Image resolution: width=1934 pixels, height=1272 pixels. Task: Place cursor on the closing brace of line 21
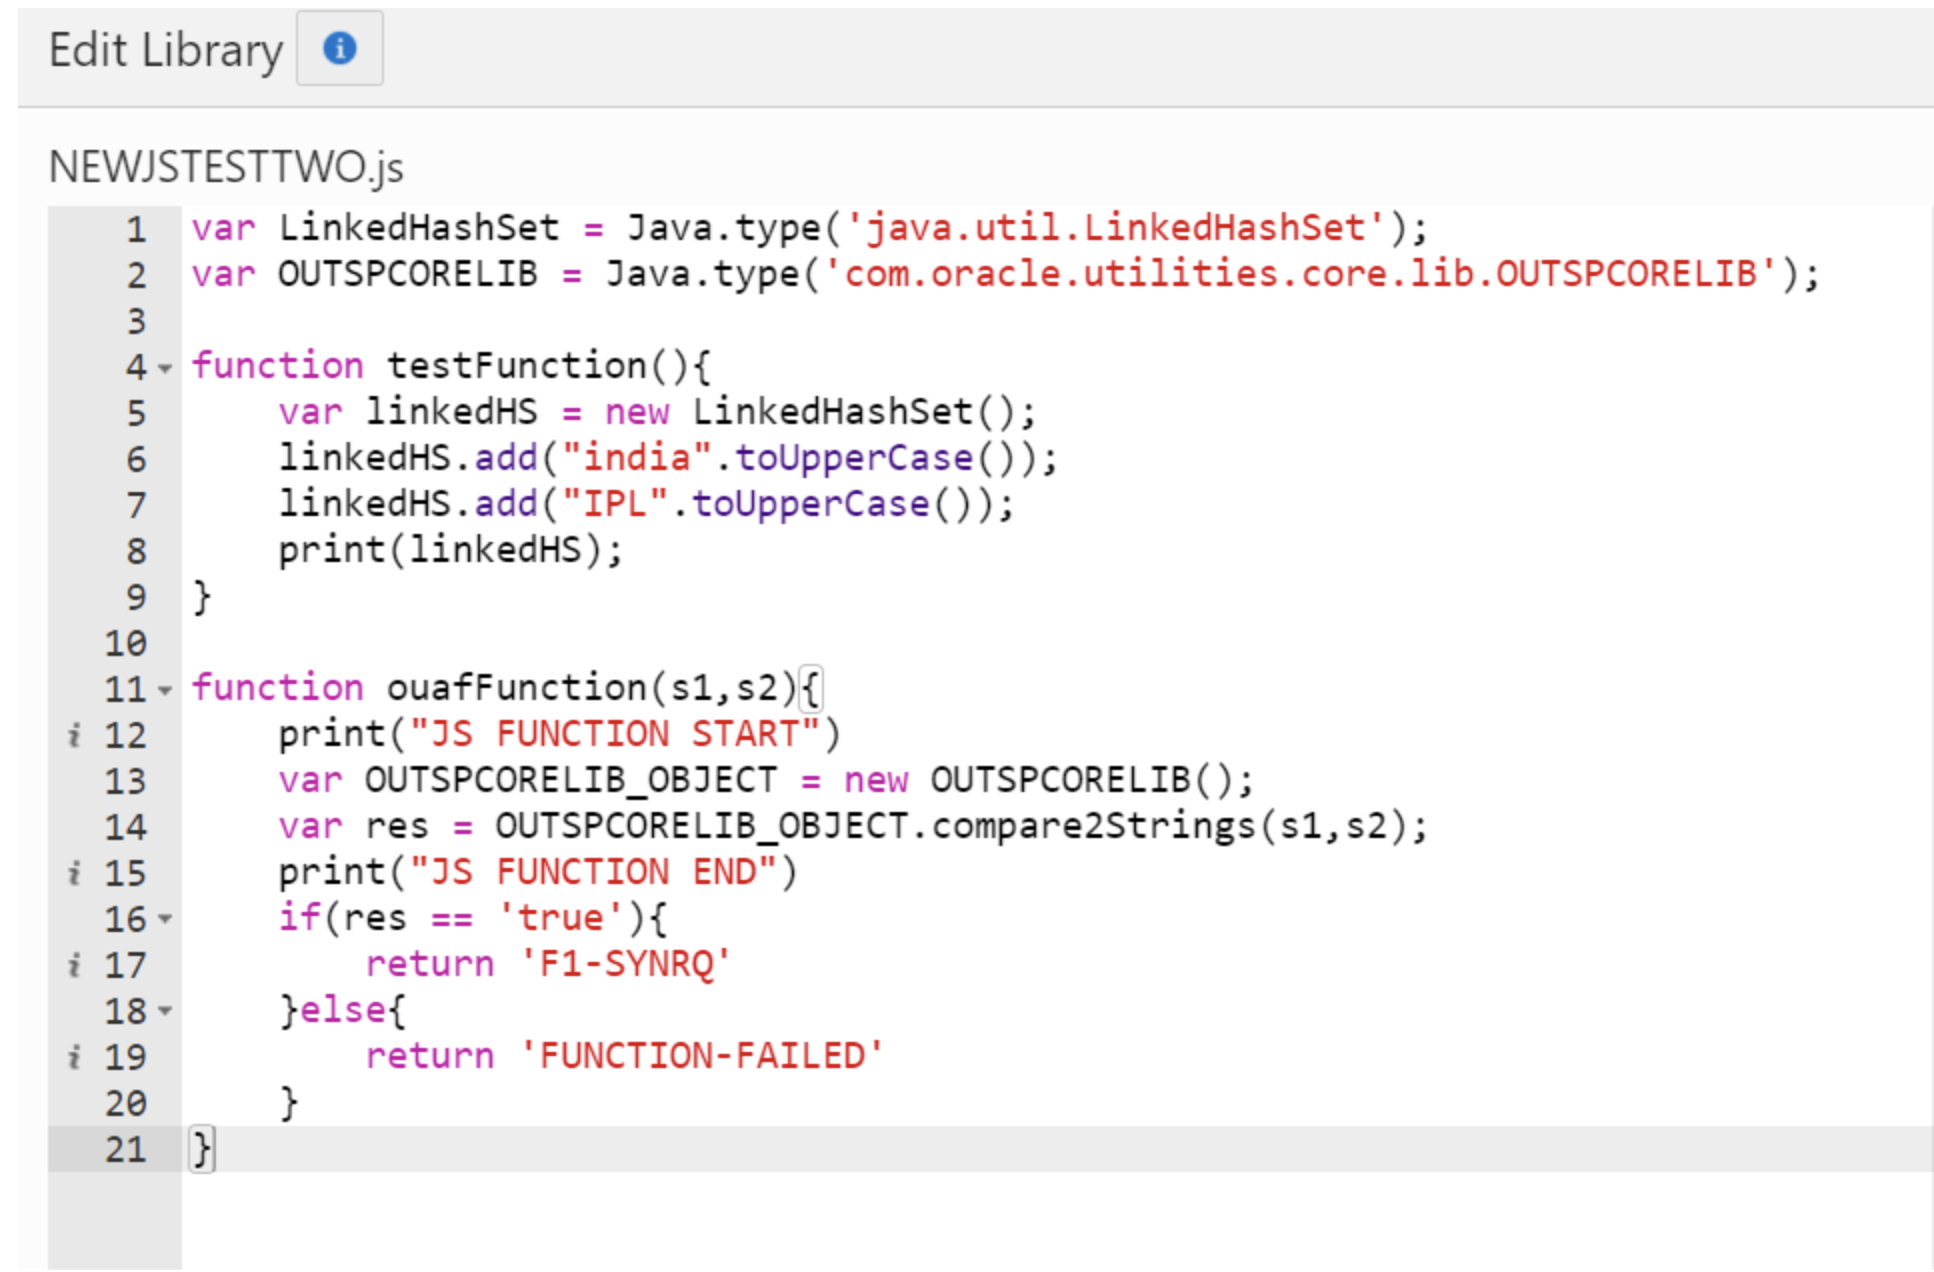201,1149
